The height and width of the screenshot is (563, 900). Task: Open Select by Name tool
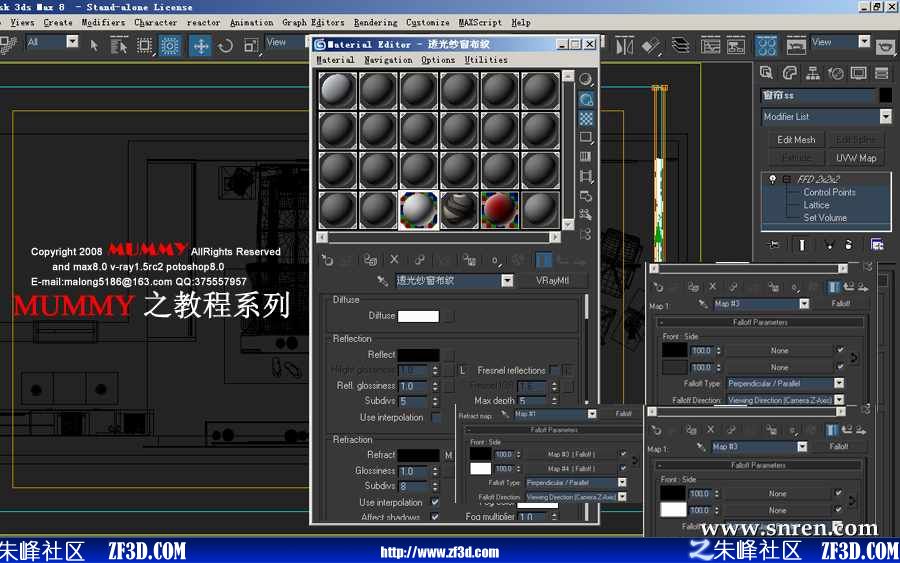(119, 46)
